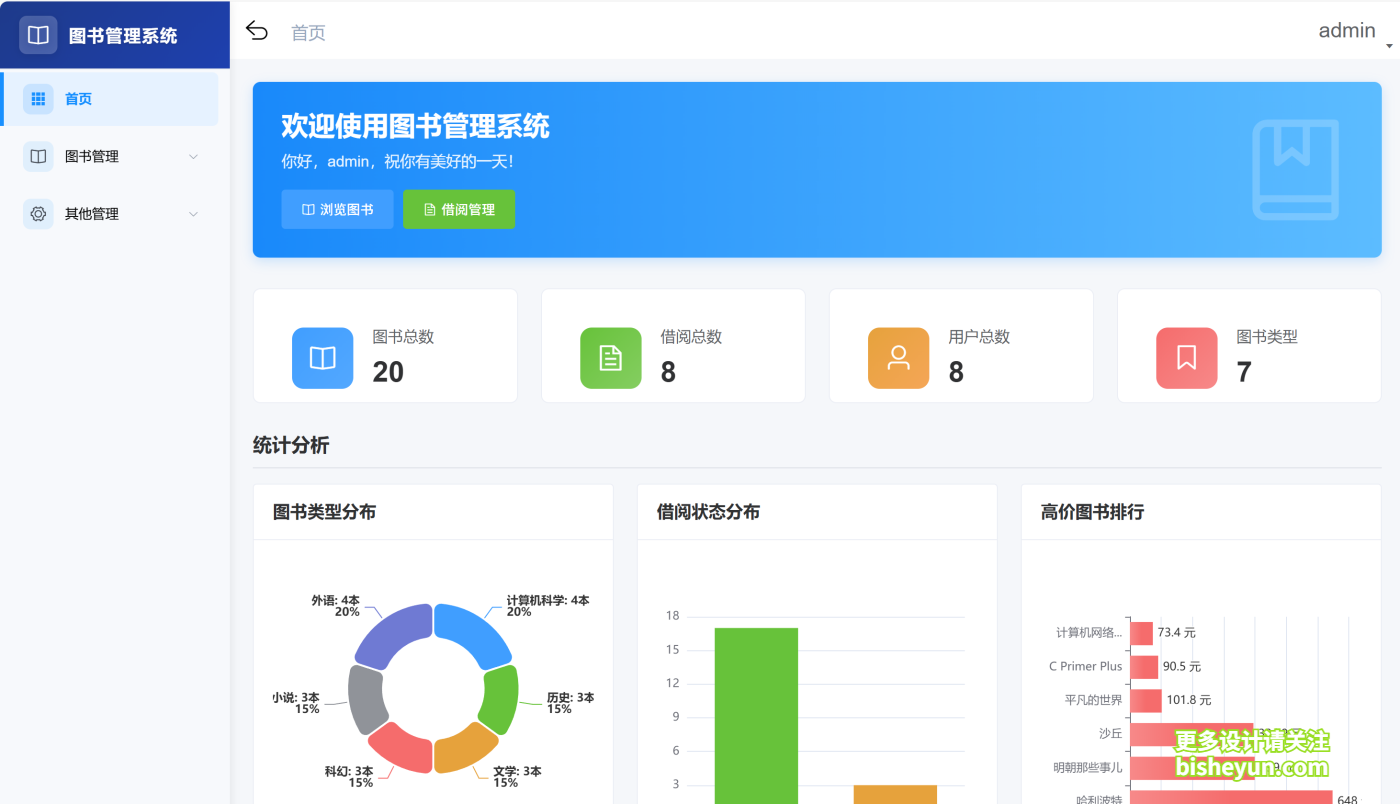Screen dimensions: 1400x804
Task: Click the orange user icon on 用户总数 card
Action: click(x=898, y=358)
